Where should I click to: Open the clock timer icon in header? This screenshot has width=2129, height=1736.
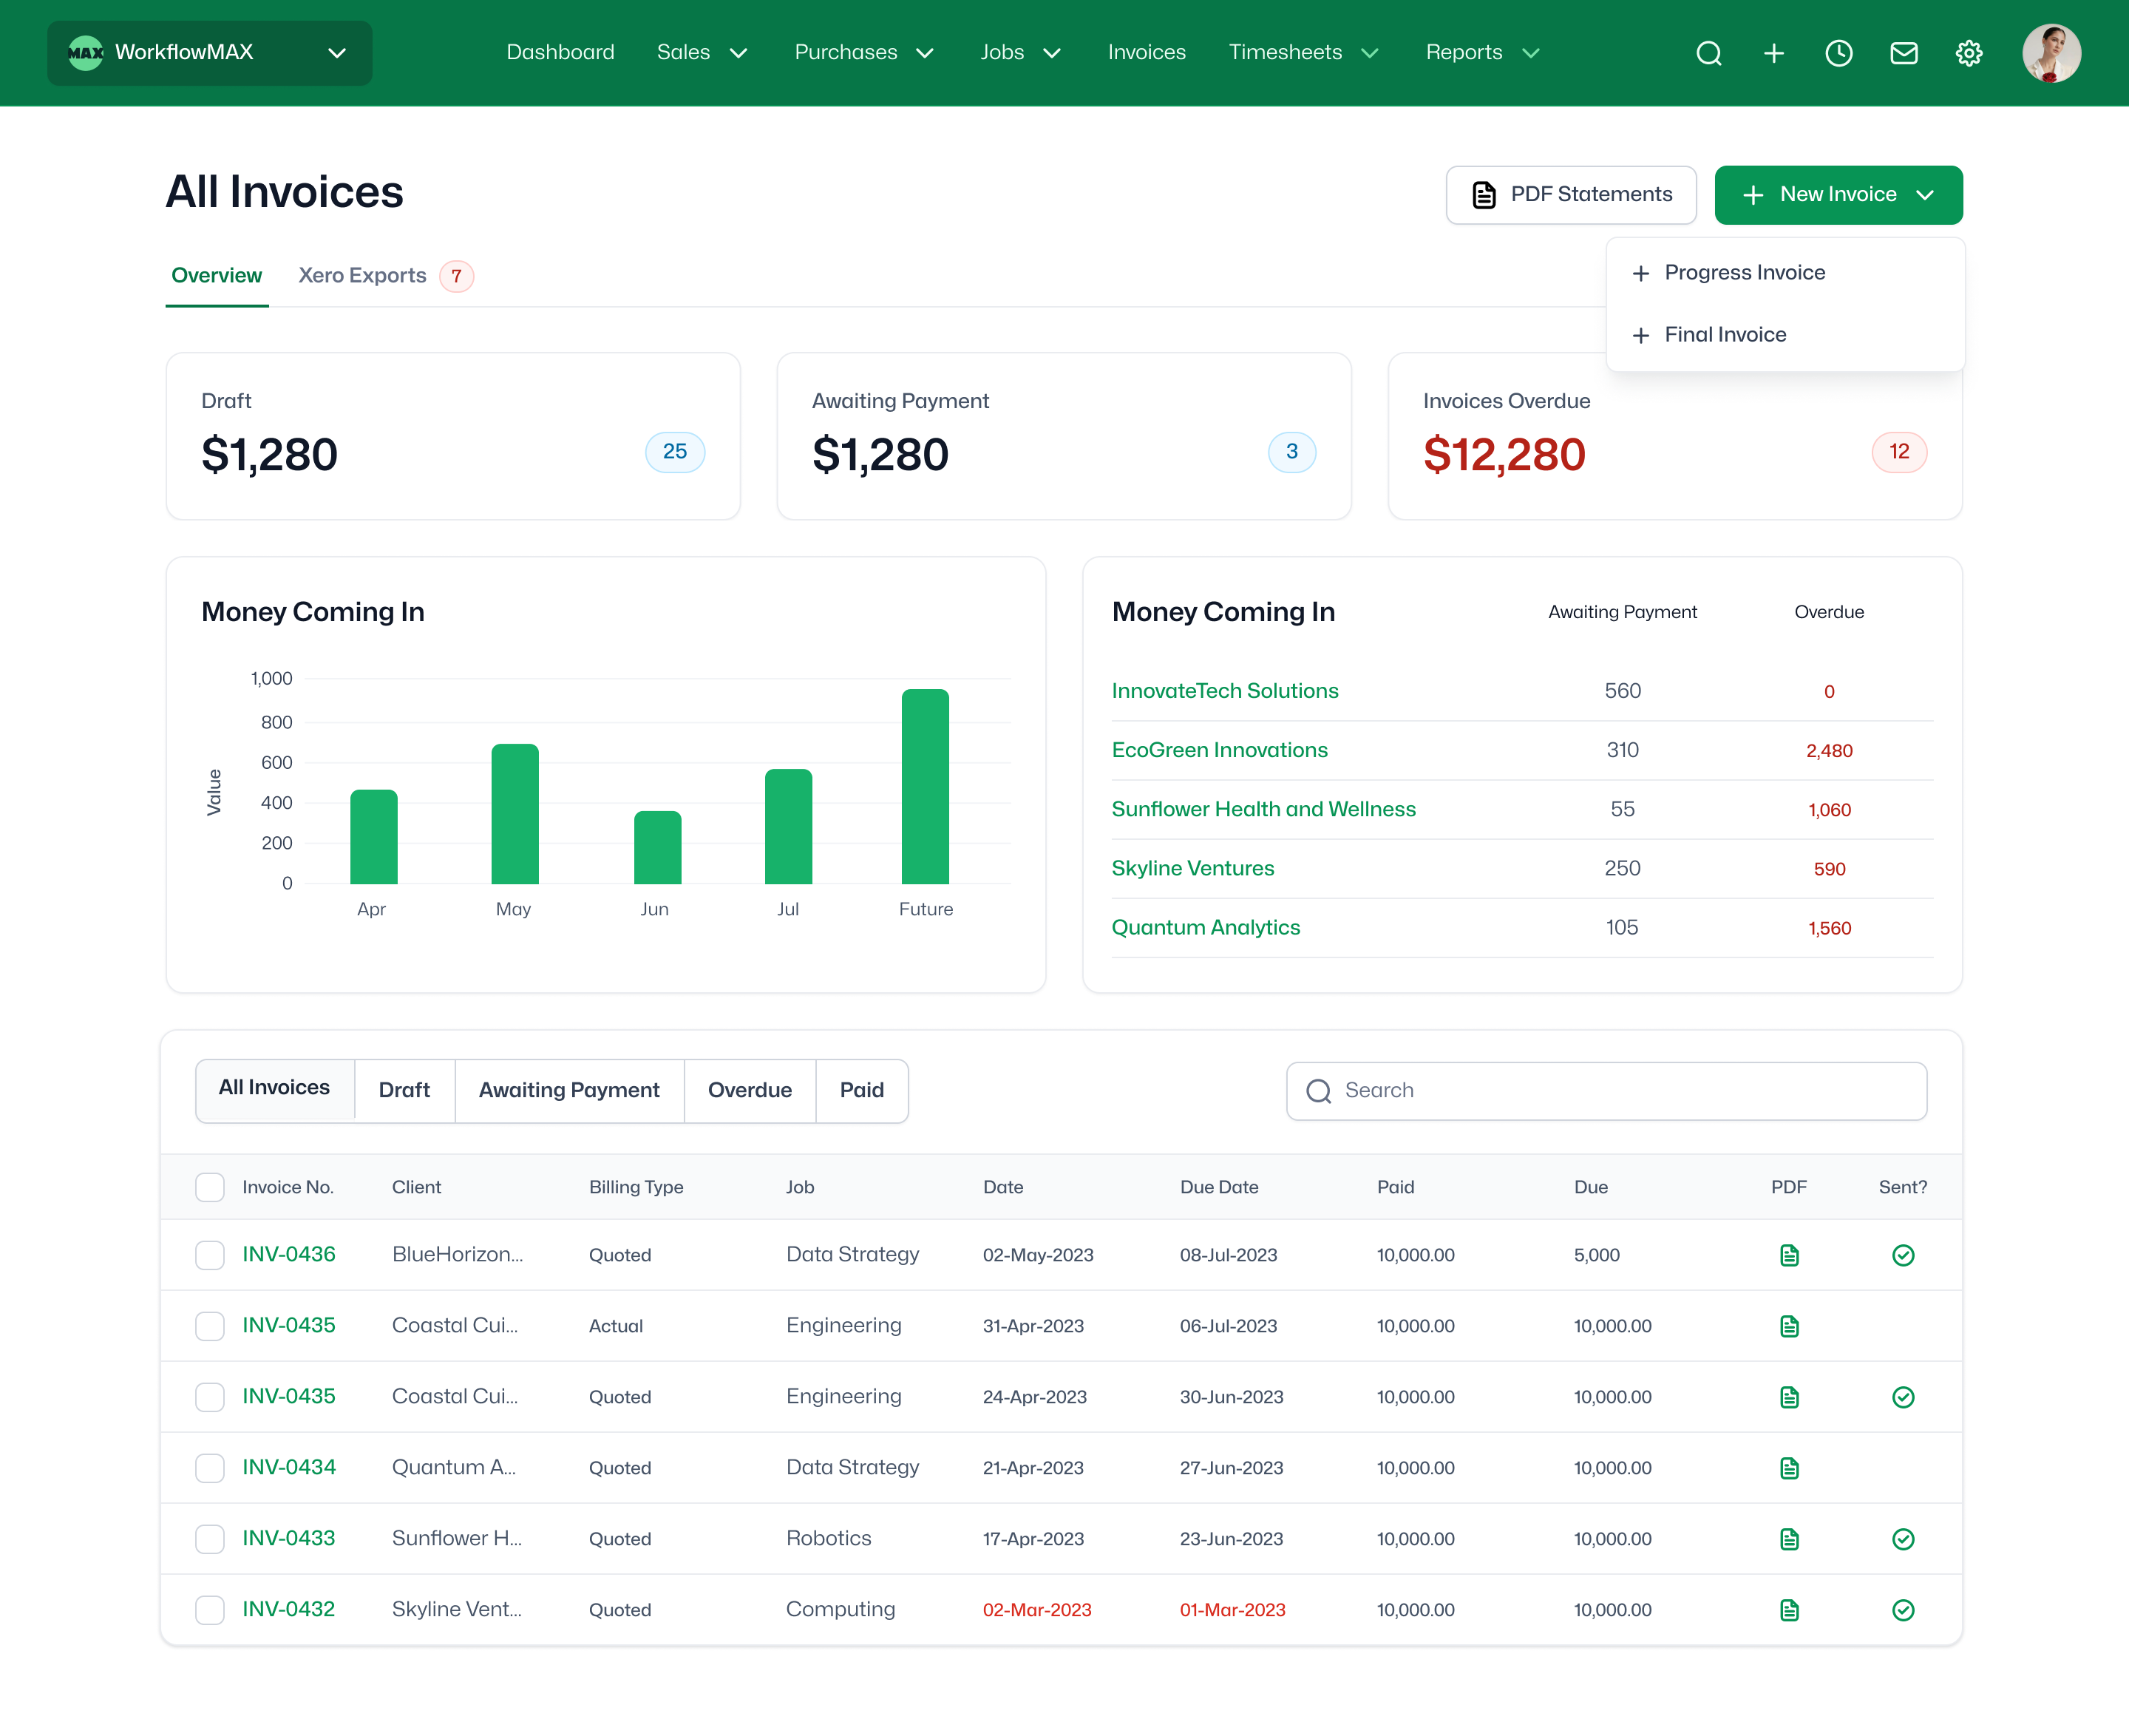(1838, 53)
